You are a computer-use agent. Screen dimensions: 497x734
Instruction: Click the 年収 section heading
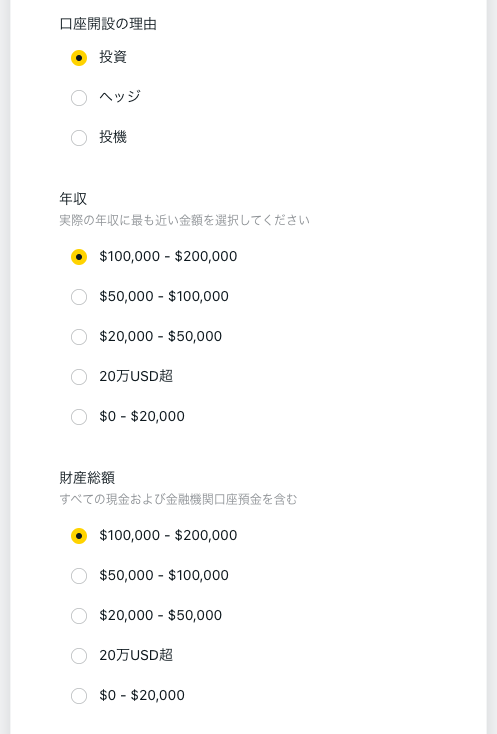73,198
